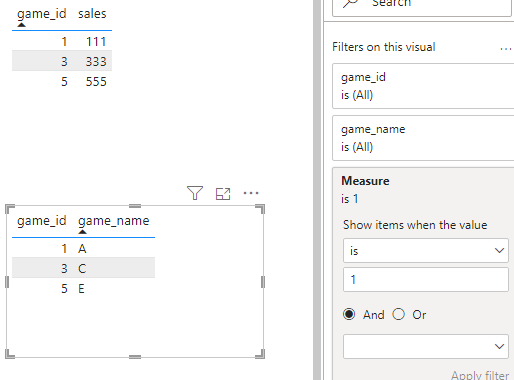This screenshot has width=514, height=380.
Task: Open the empty second condition dropdown
Action: (426, 346)
